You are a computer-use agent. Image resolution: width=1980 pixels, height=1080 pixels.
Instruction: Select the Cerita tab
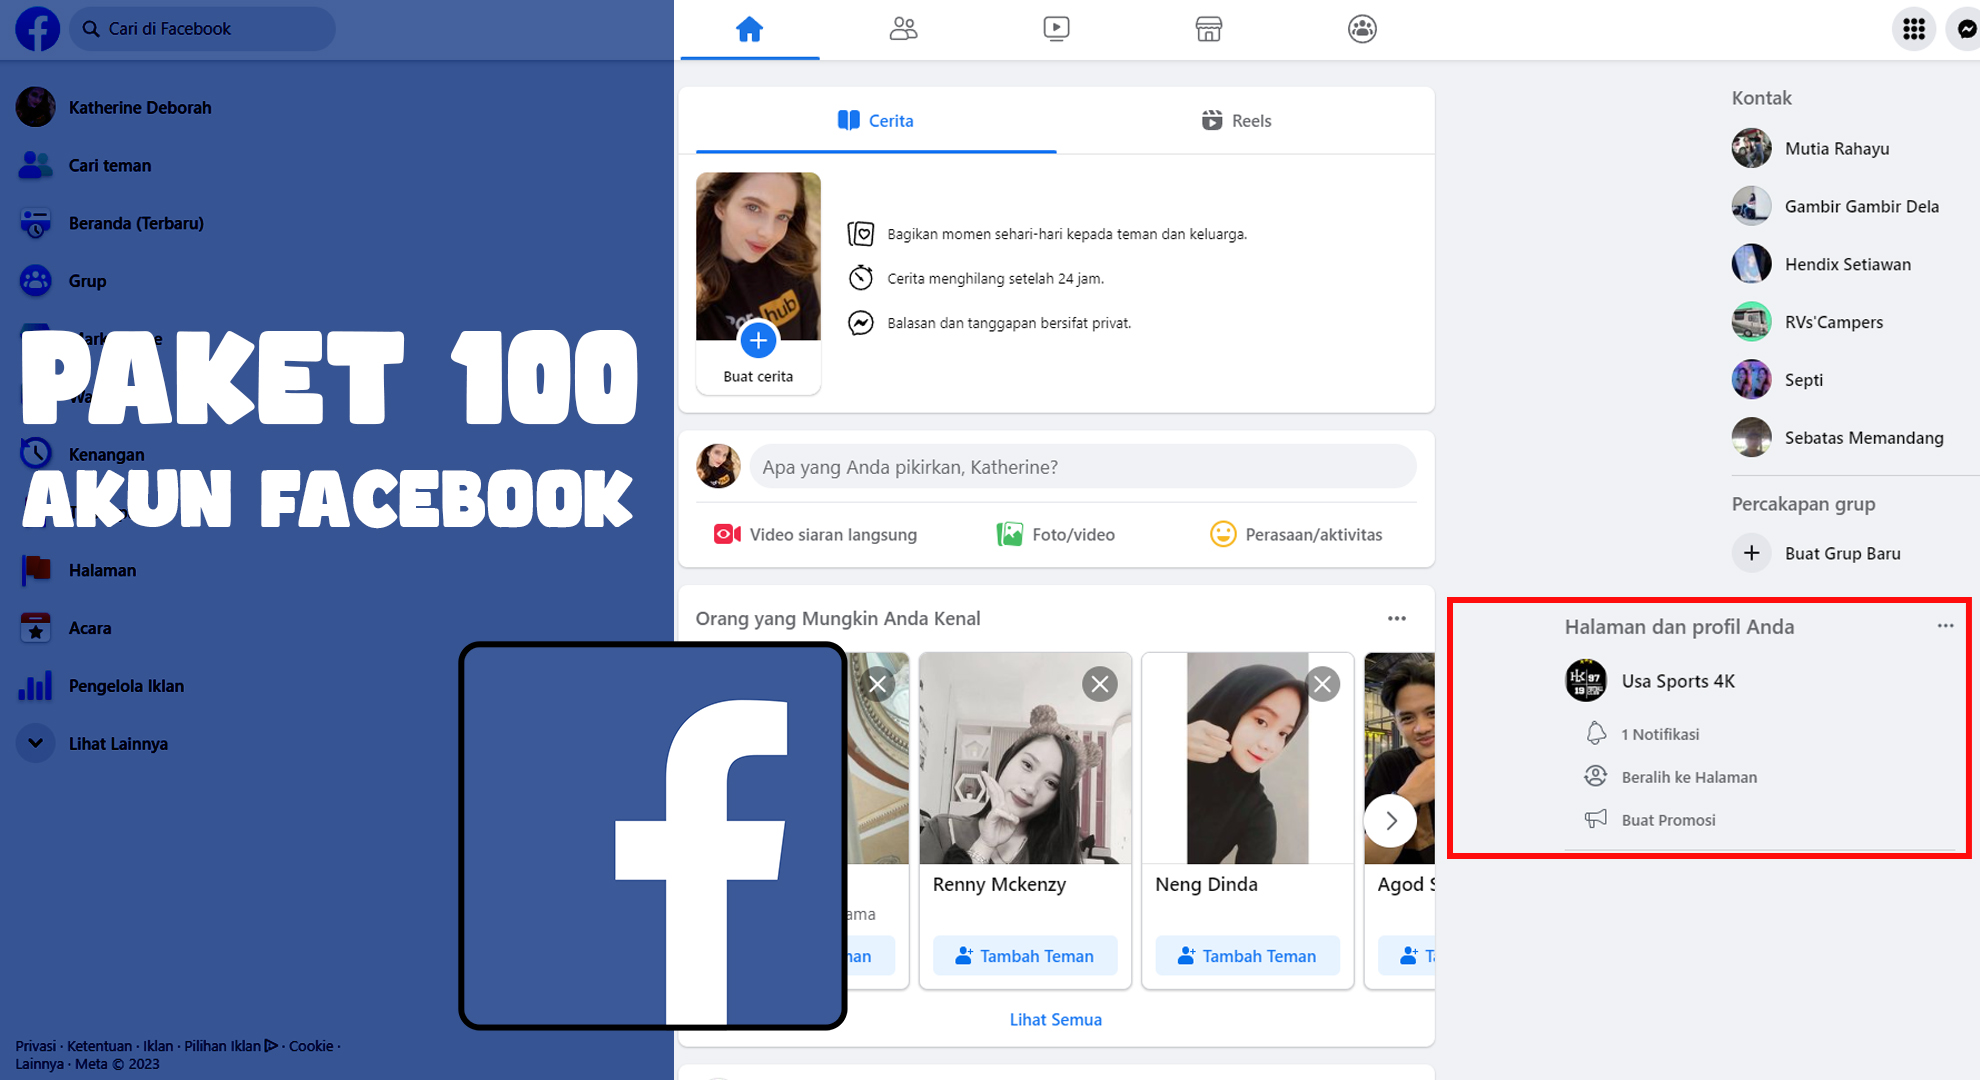(x=876, y=121)
